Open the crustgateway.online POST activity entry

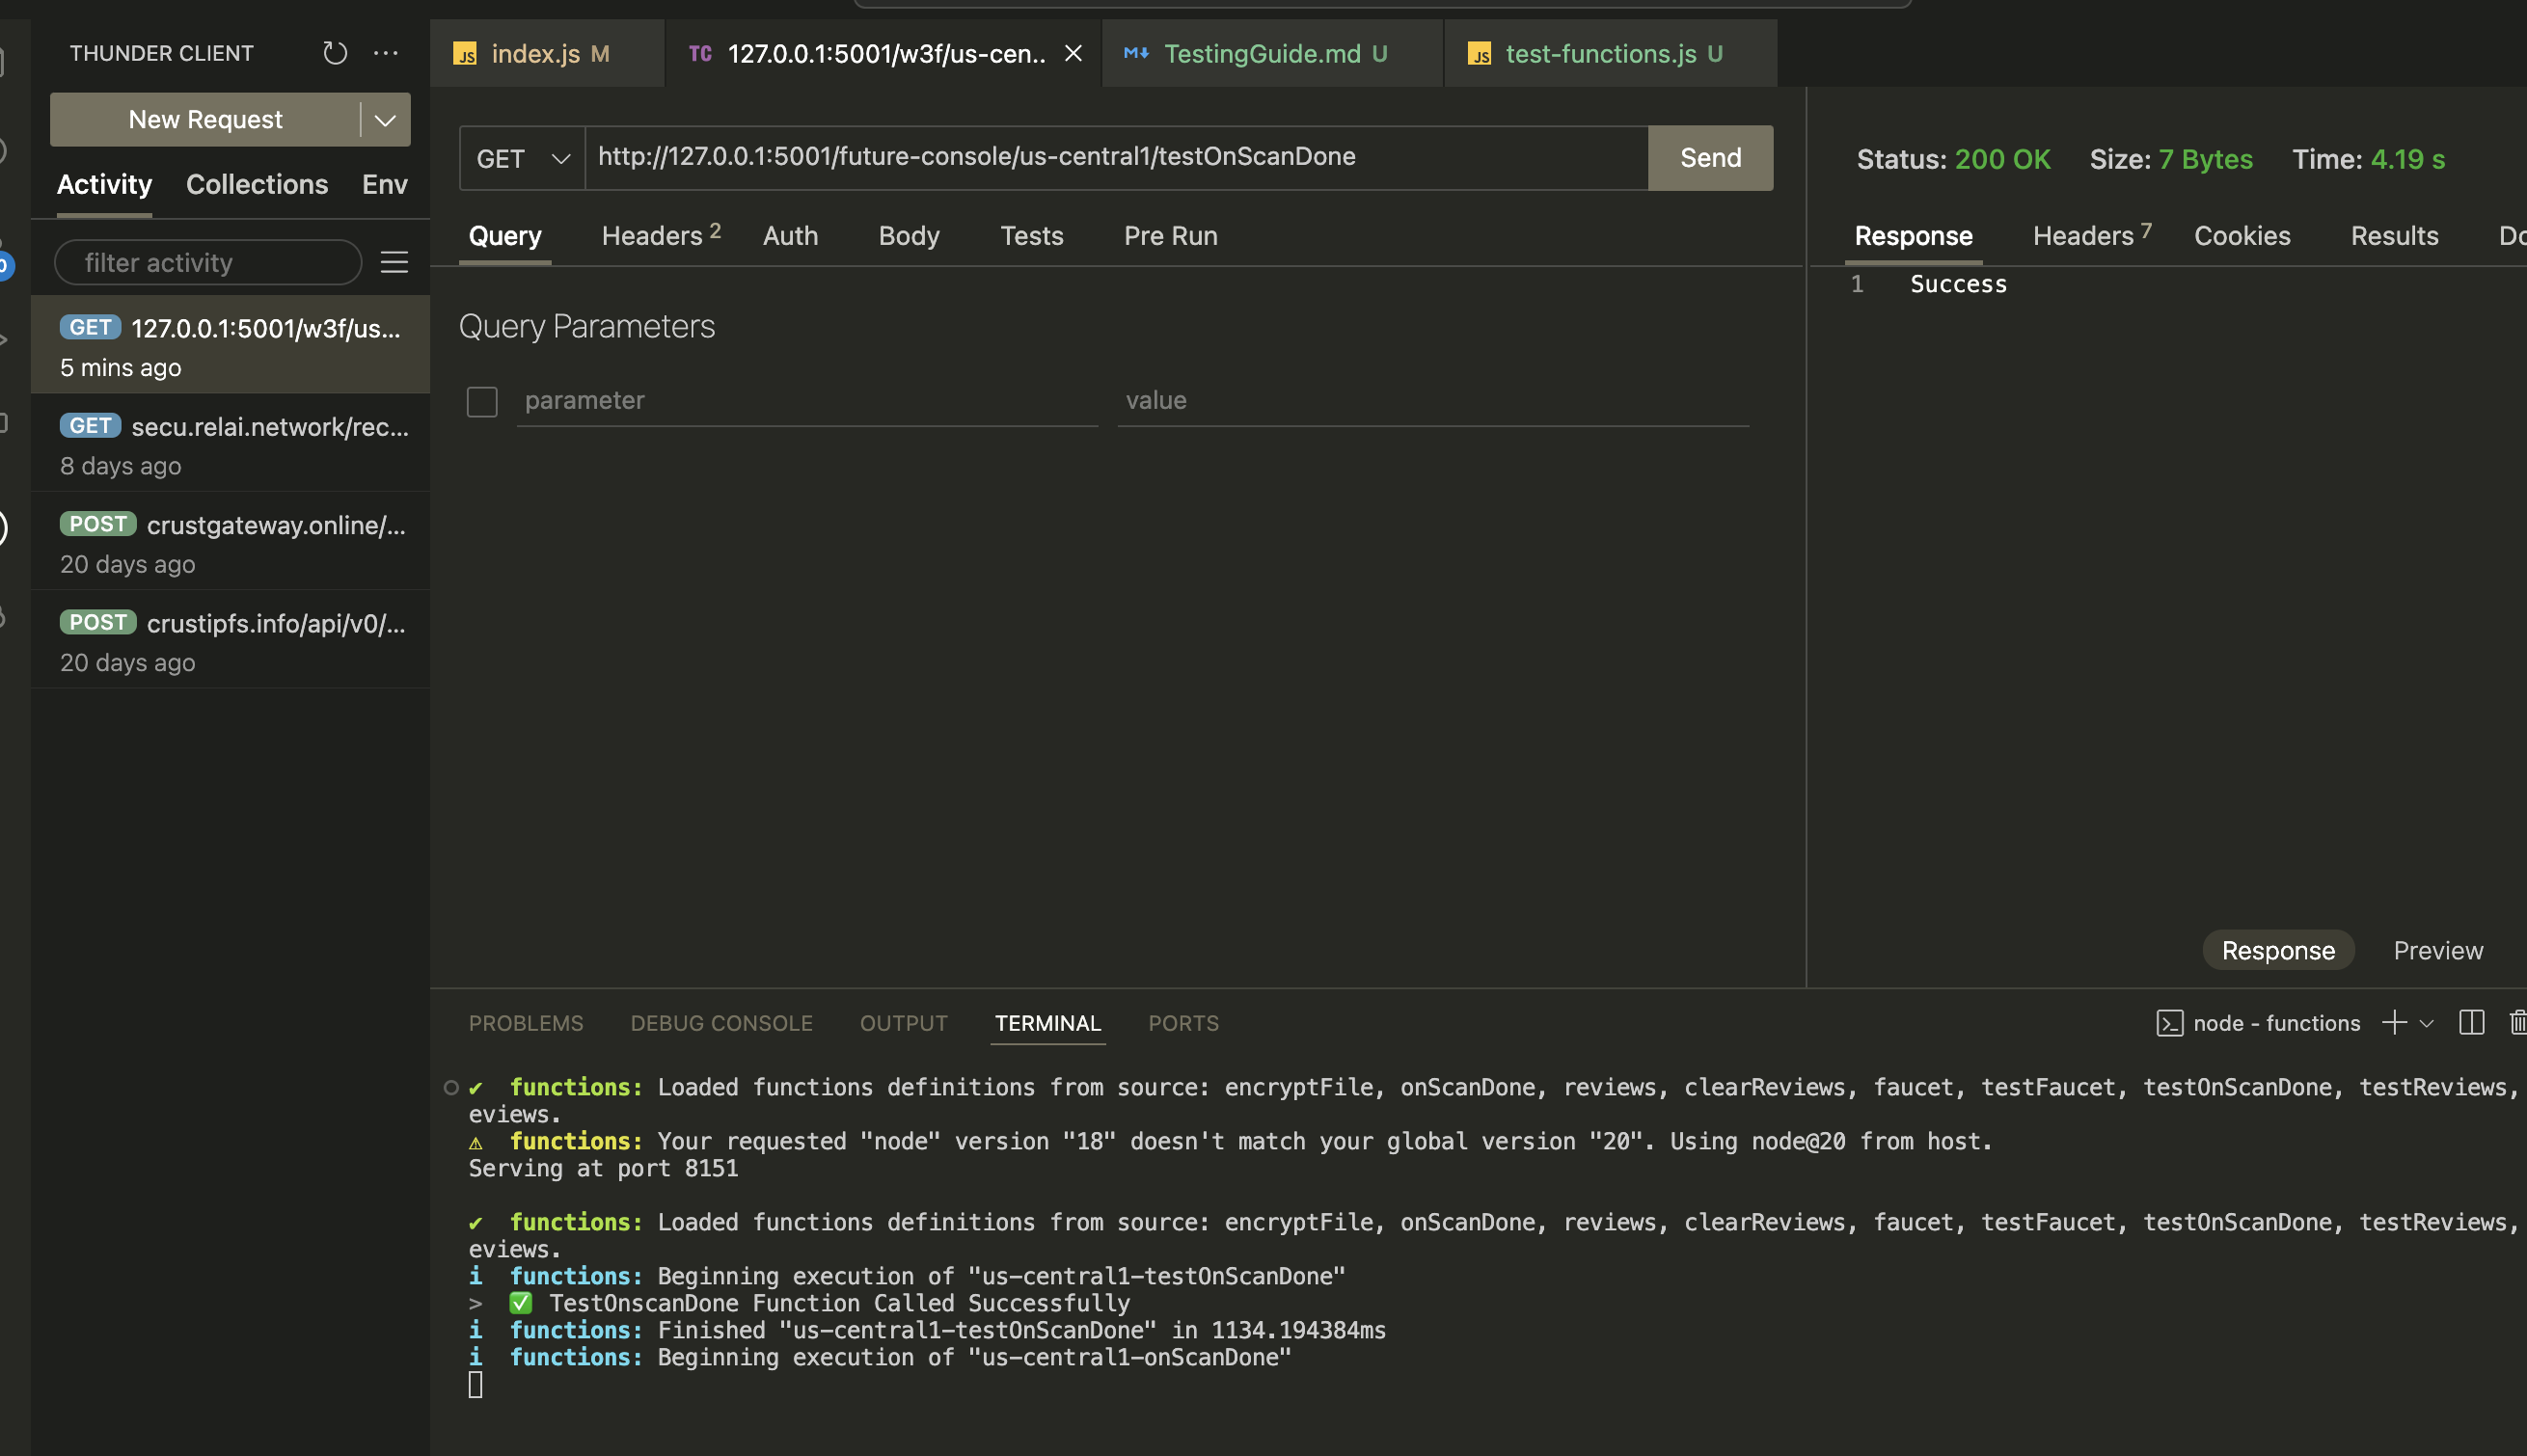[x=231, y=542]
